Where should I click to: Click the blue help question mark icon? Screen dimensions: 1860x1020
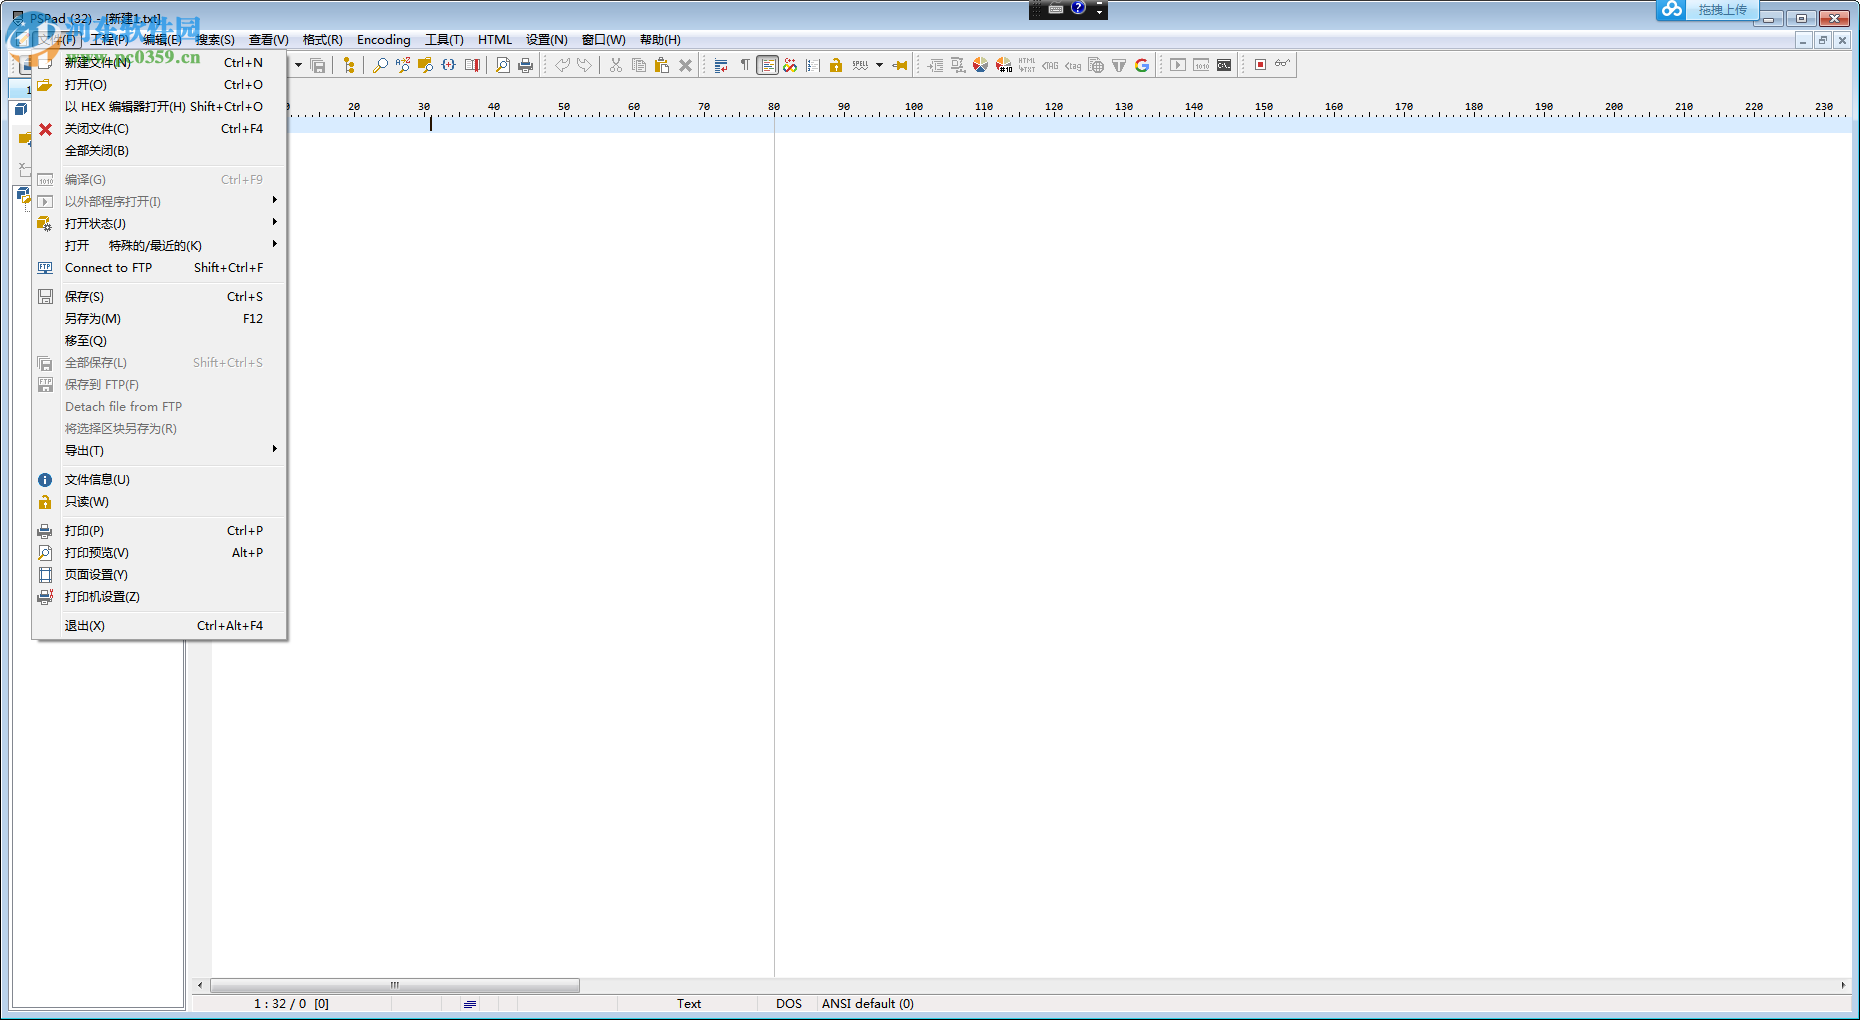(1078, 8)
